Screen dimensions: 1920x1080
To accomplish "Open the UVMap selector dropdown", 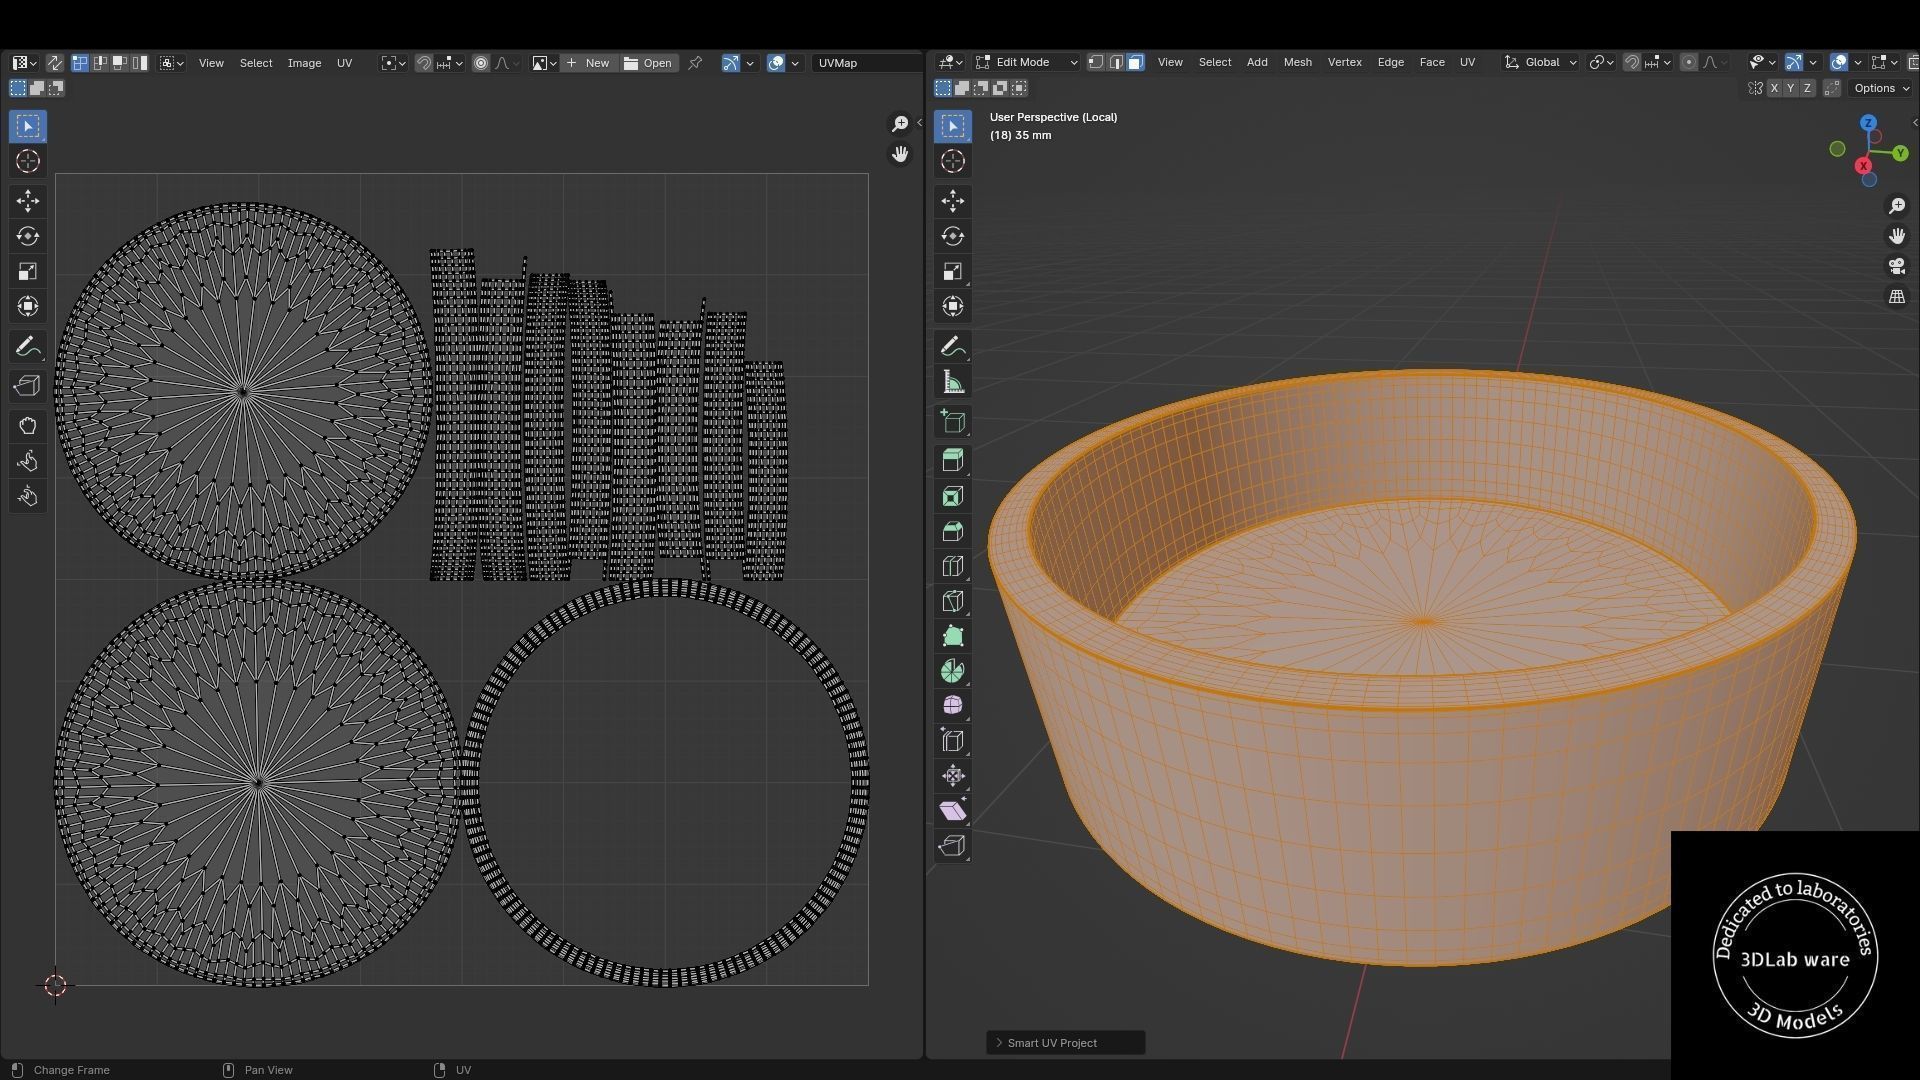I will tap(866, 63).
